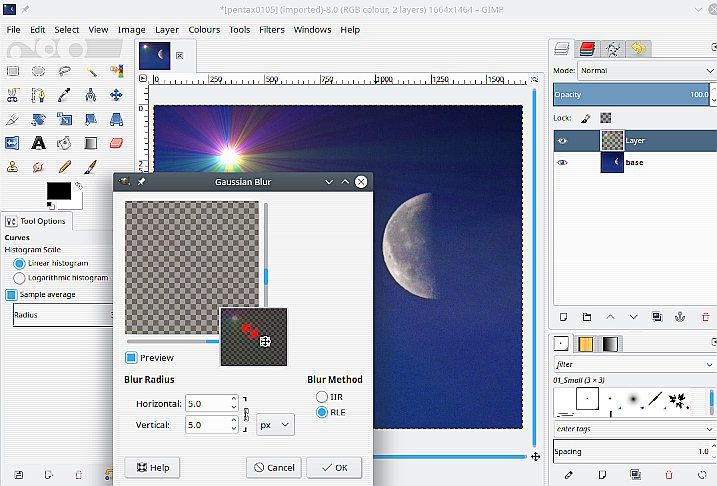Create a new layer group folder icon
Viewport: 717px width, 486px height.
coord(587,316)
